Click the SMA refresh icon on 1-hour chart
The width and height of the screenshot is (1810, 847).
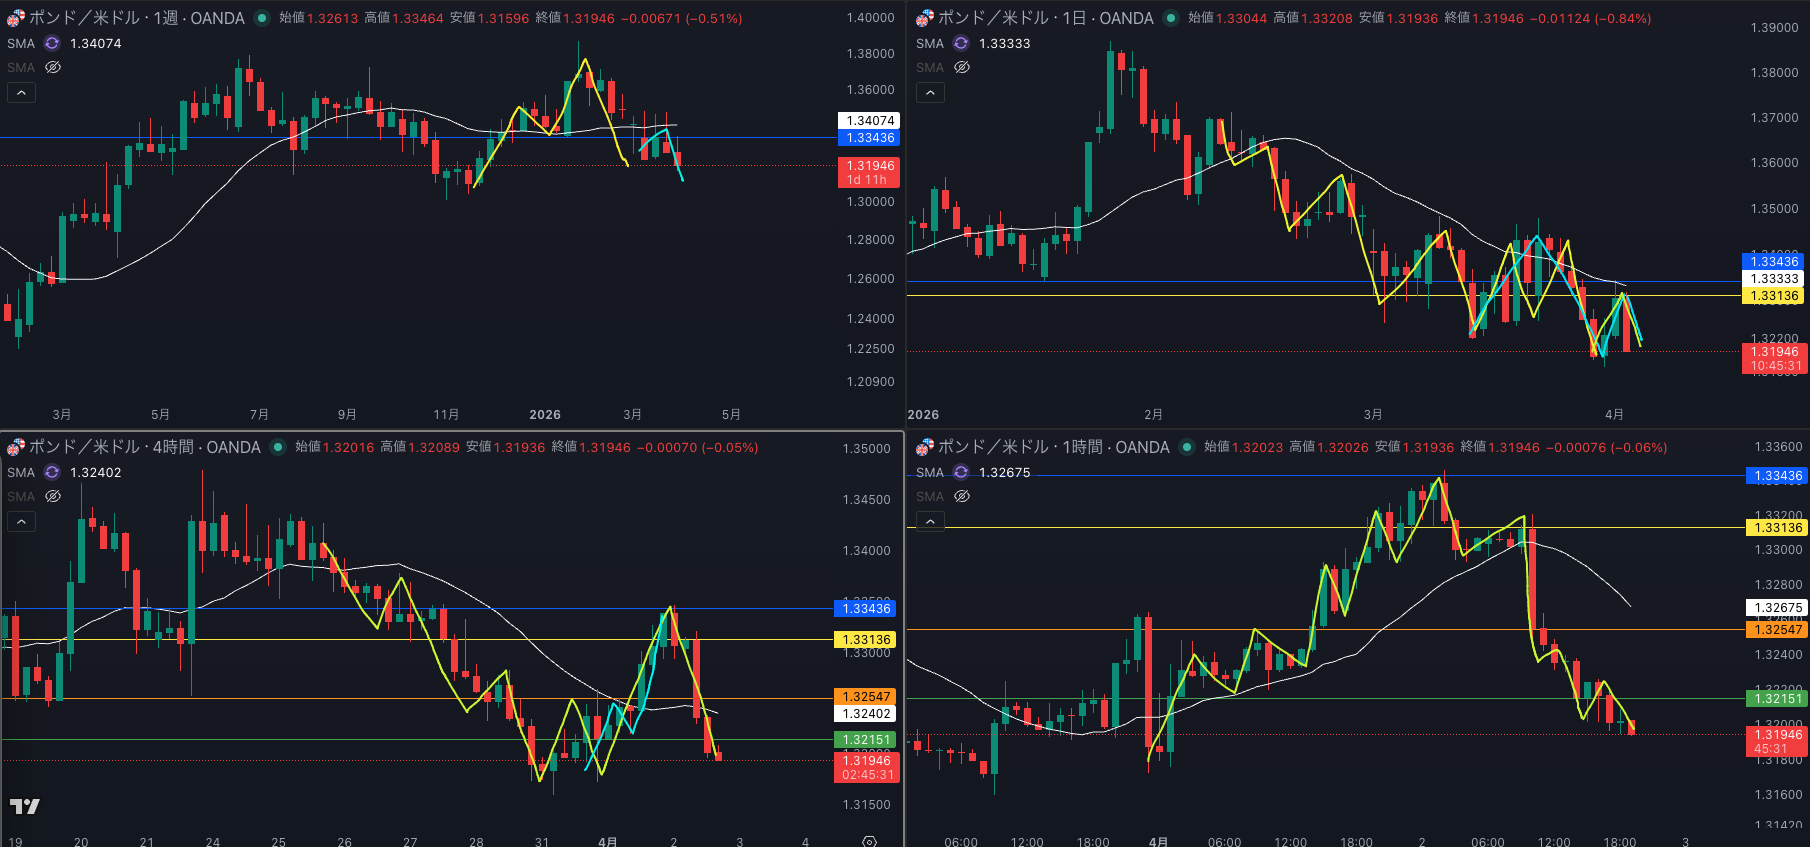point(961,472)
